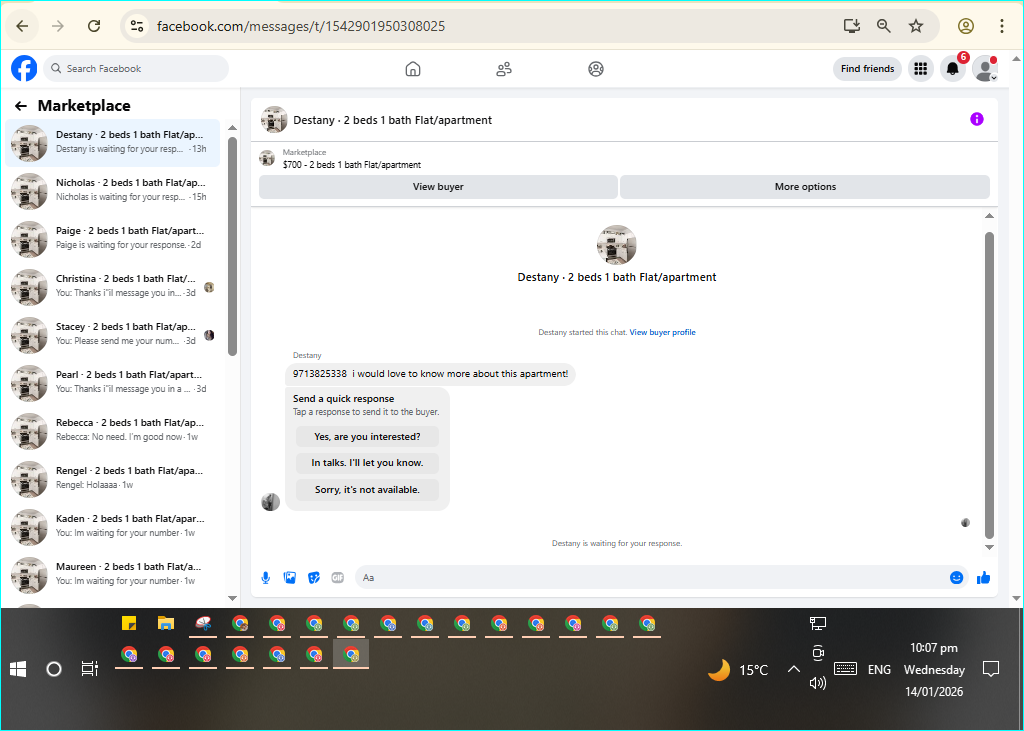Click the View buyer button

[x=438, y=187]
